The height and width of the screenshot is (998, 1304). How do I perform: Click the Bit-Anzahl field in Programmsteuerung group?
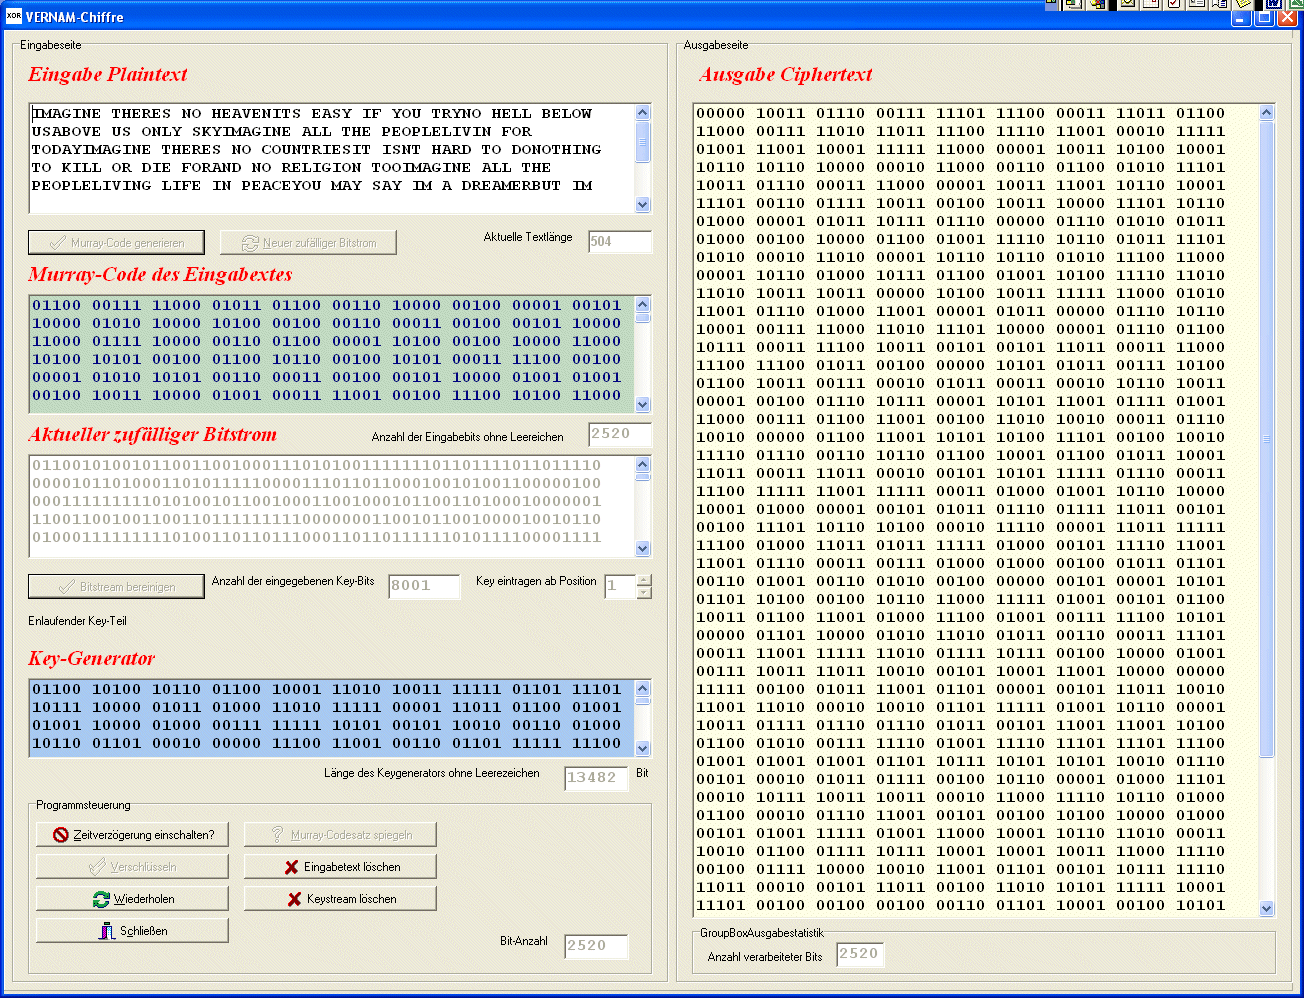click(x=596, y=946)
